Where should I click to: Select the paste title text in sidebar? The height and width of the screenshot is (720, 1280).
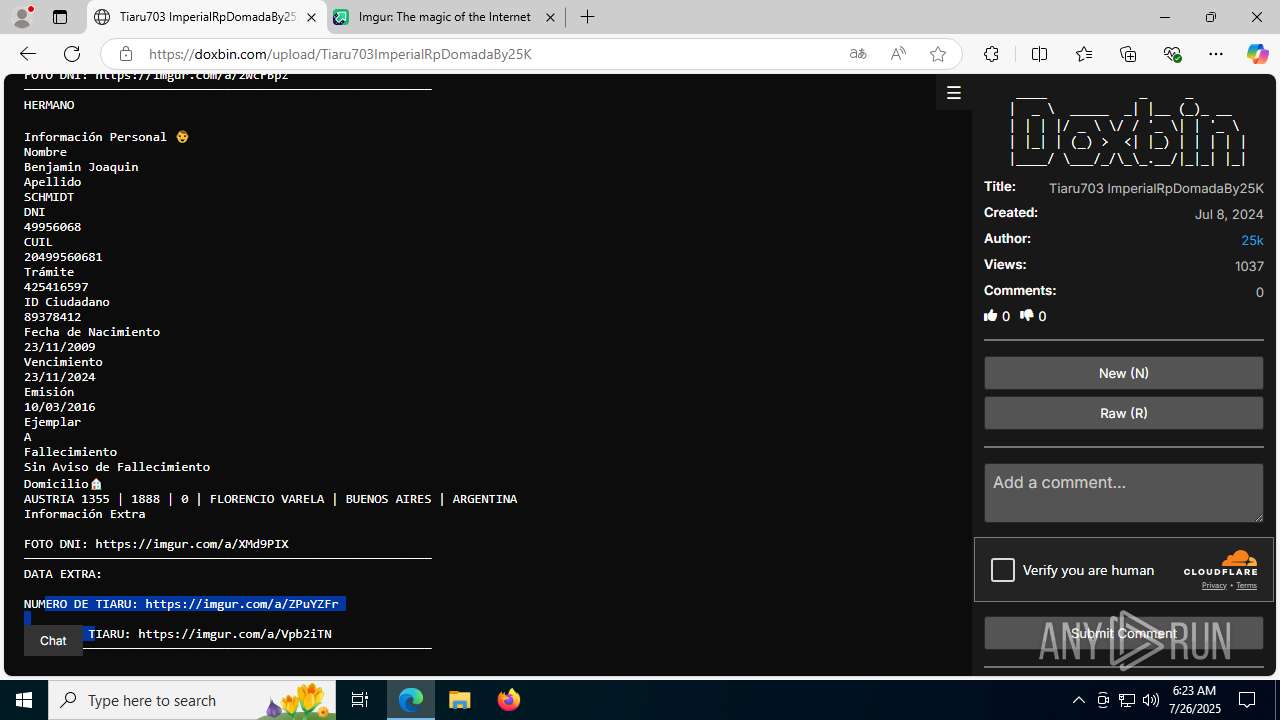pyautogui.click(x=1156, y=188)
